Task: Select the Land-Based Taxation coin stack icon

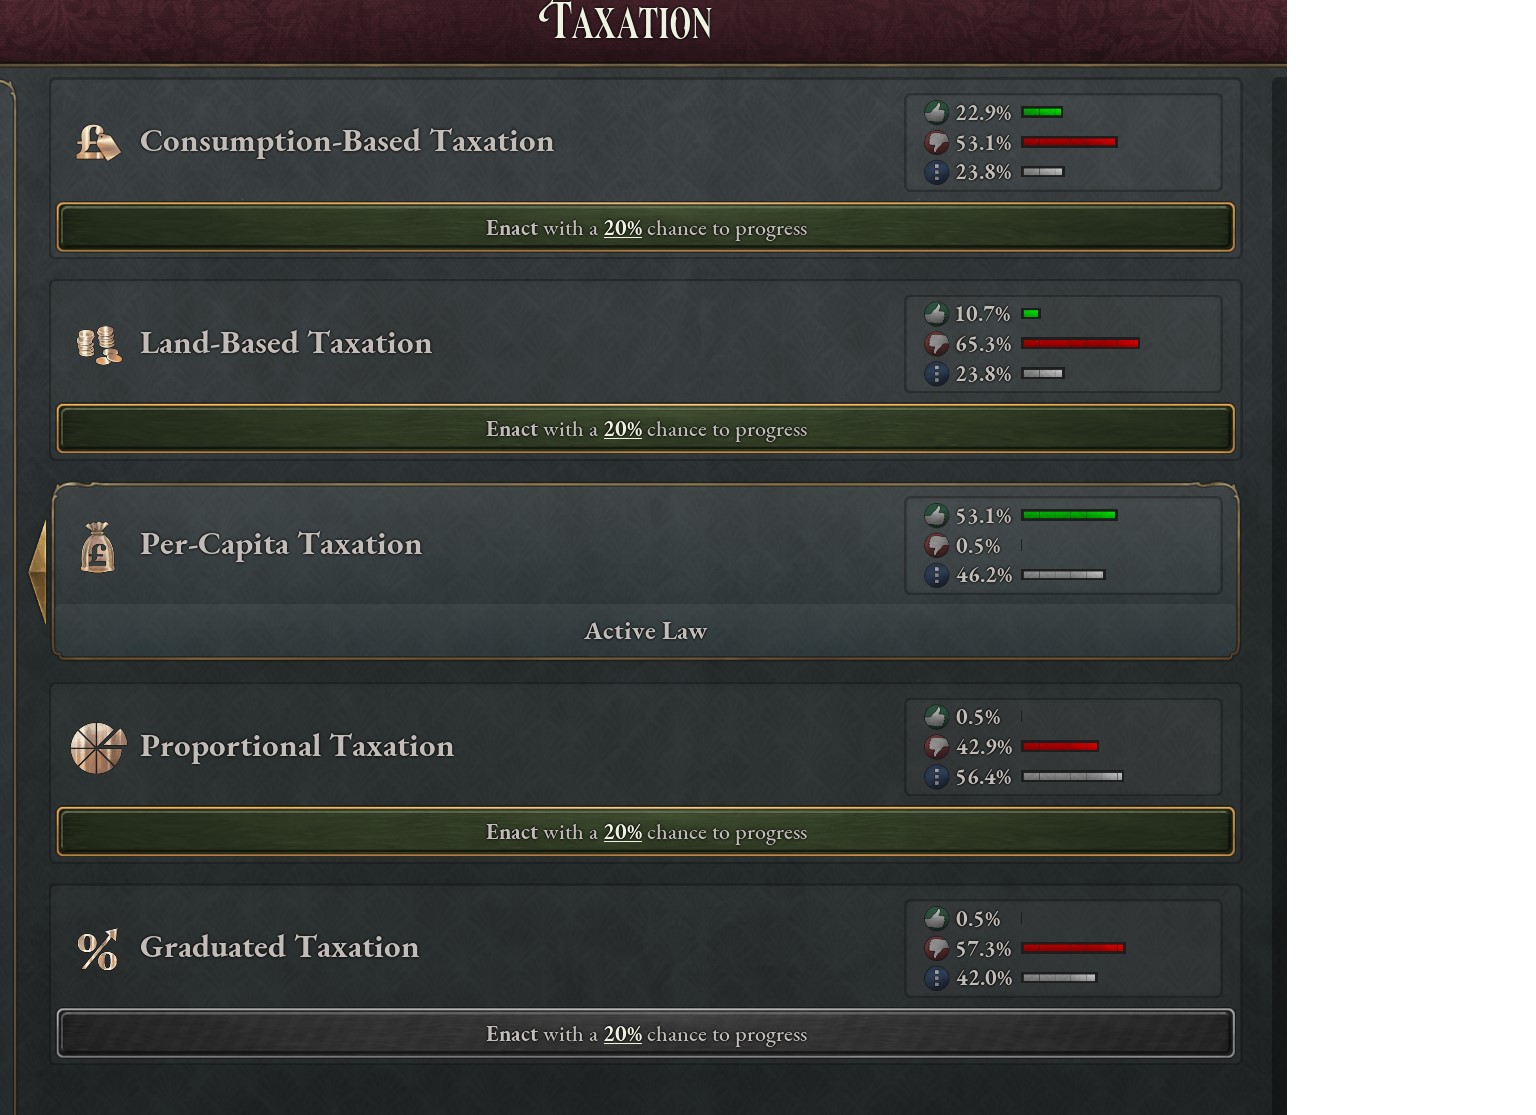Action: 96,342
